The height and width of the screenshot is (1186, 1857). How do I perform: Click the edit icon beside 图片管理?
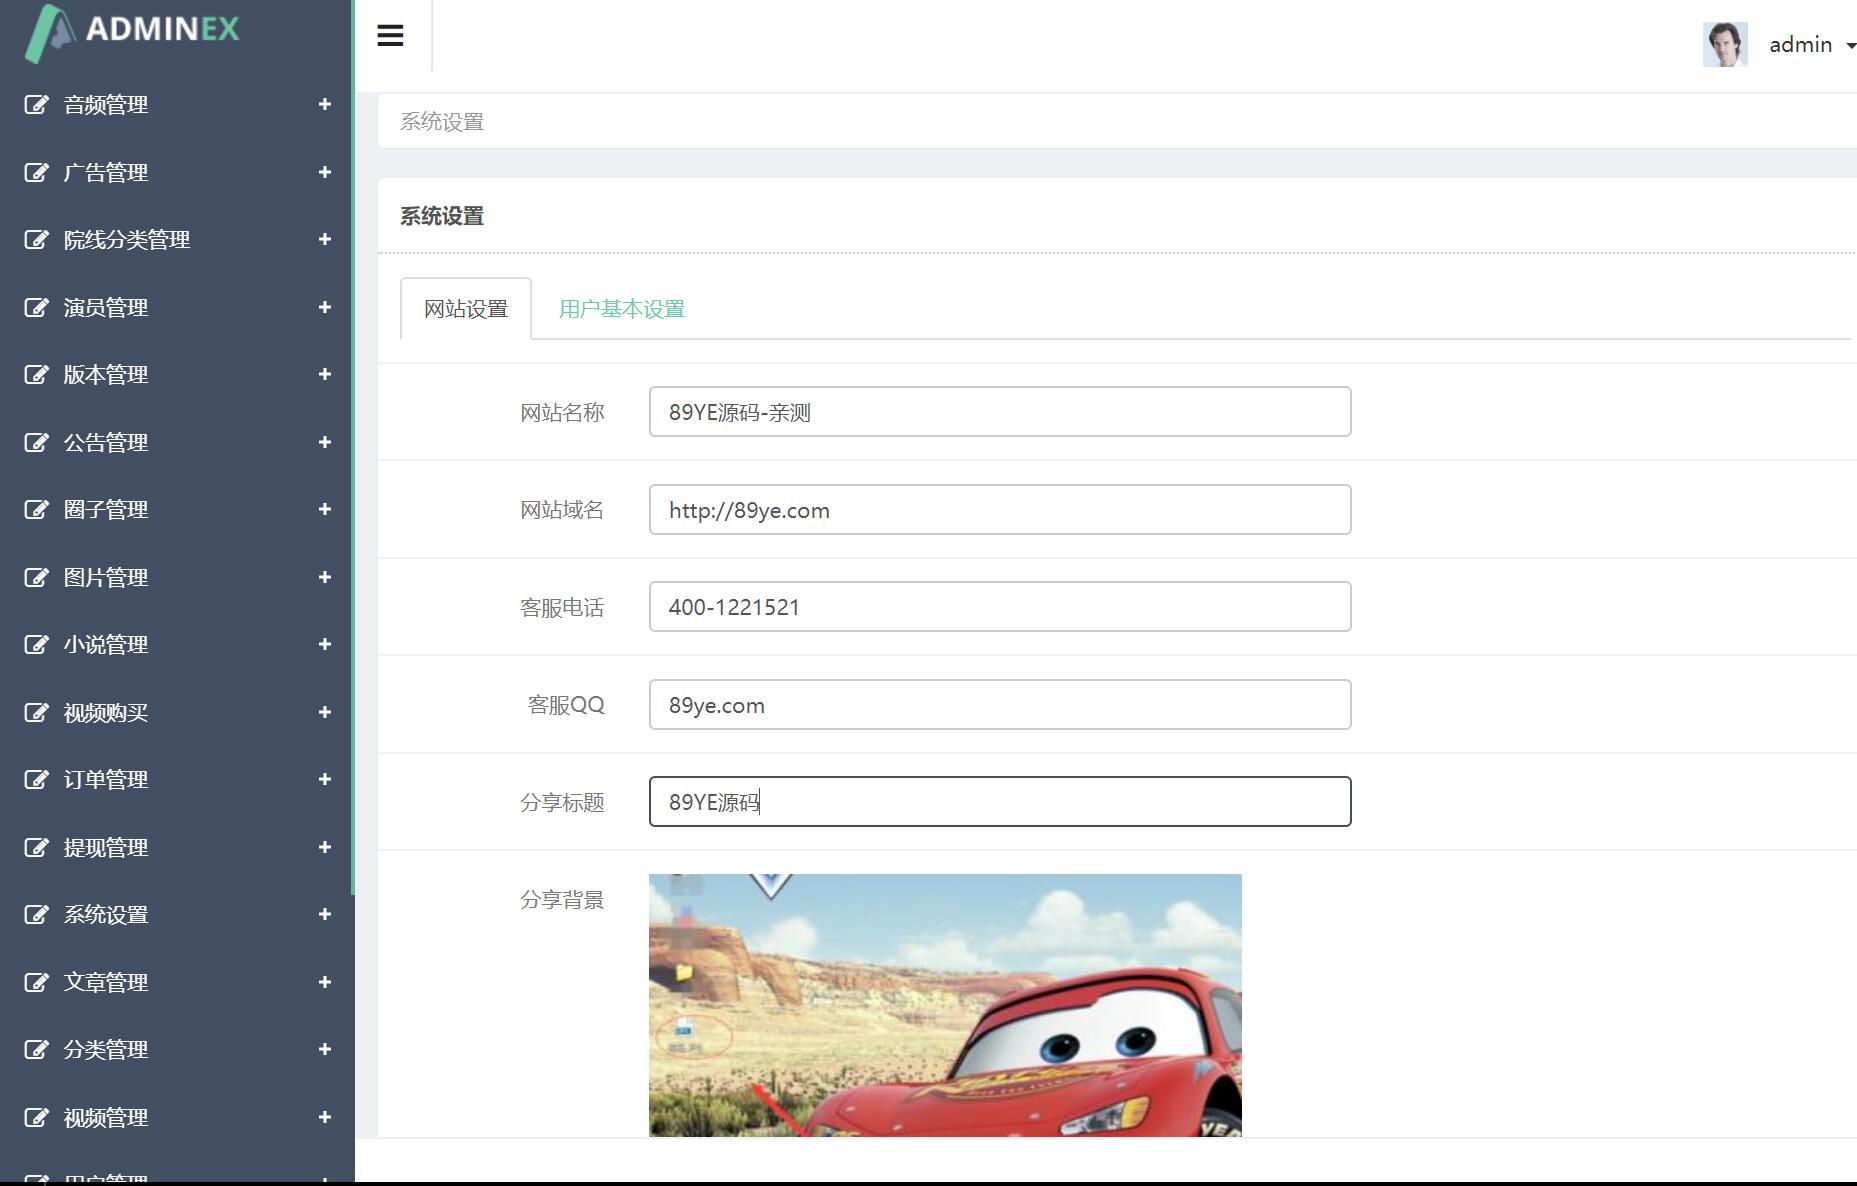[x=36, y=578]
